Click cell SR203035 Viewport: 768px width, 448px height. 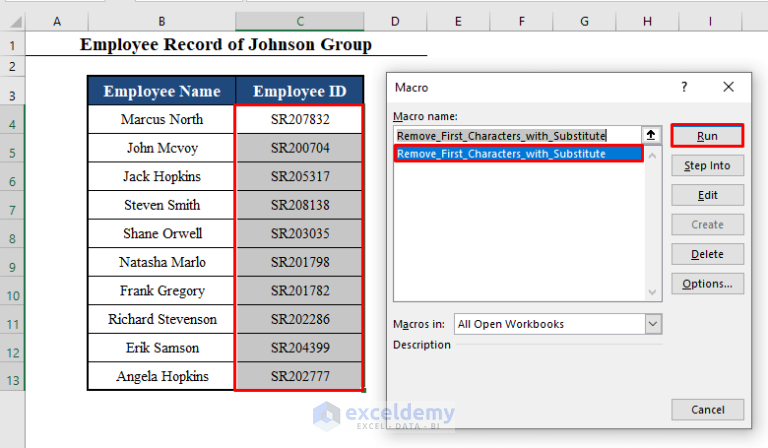click(300, 234)
